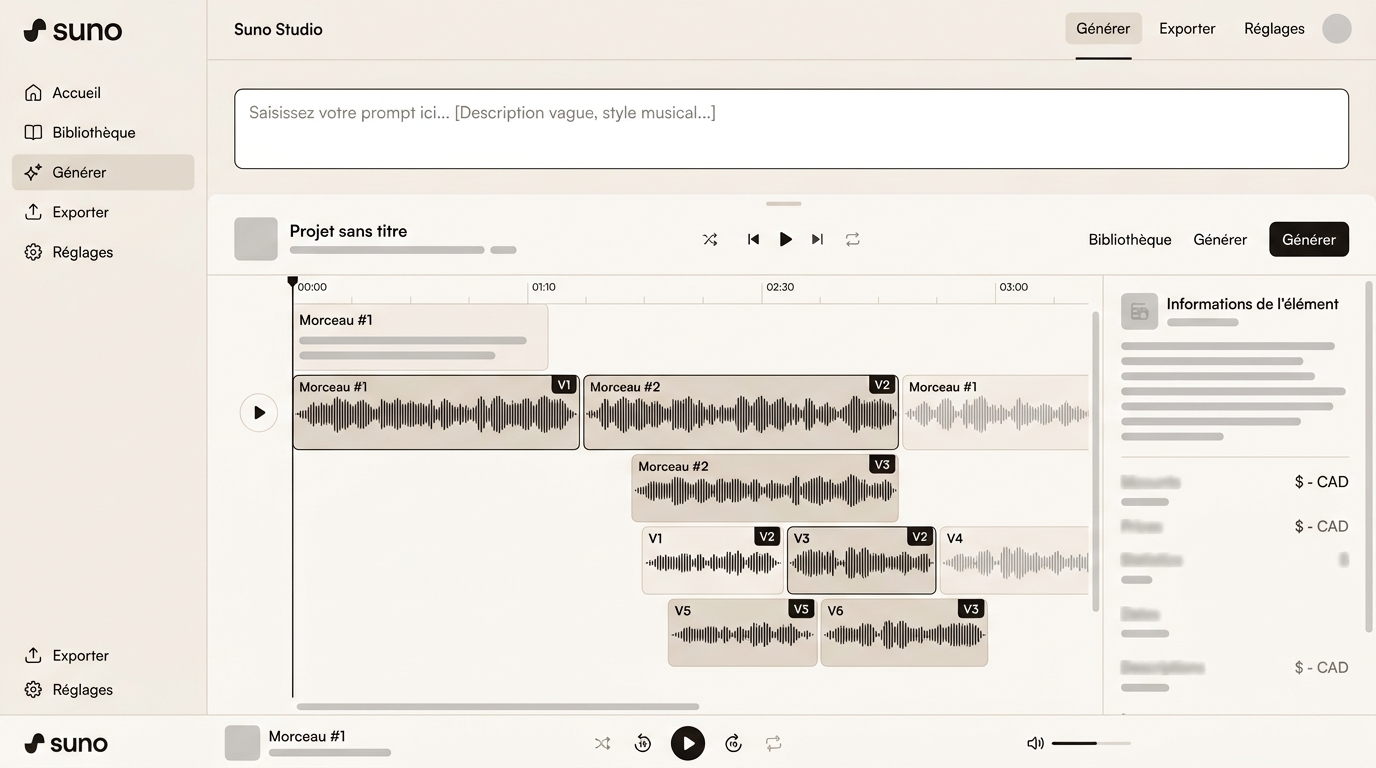Select the faded V4 variation clip
Screen dimensions: 1376x768
[x=1014, y=560]
